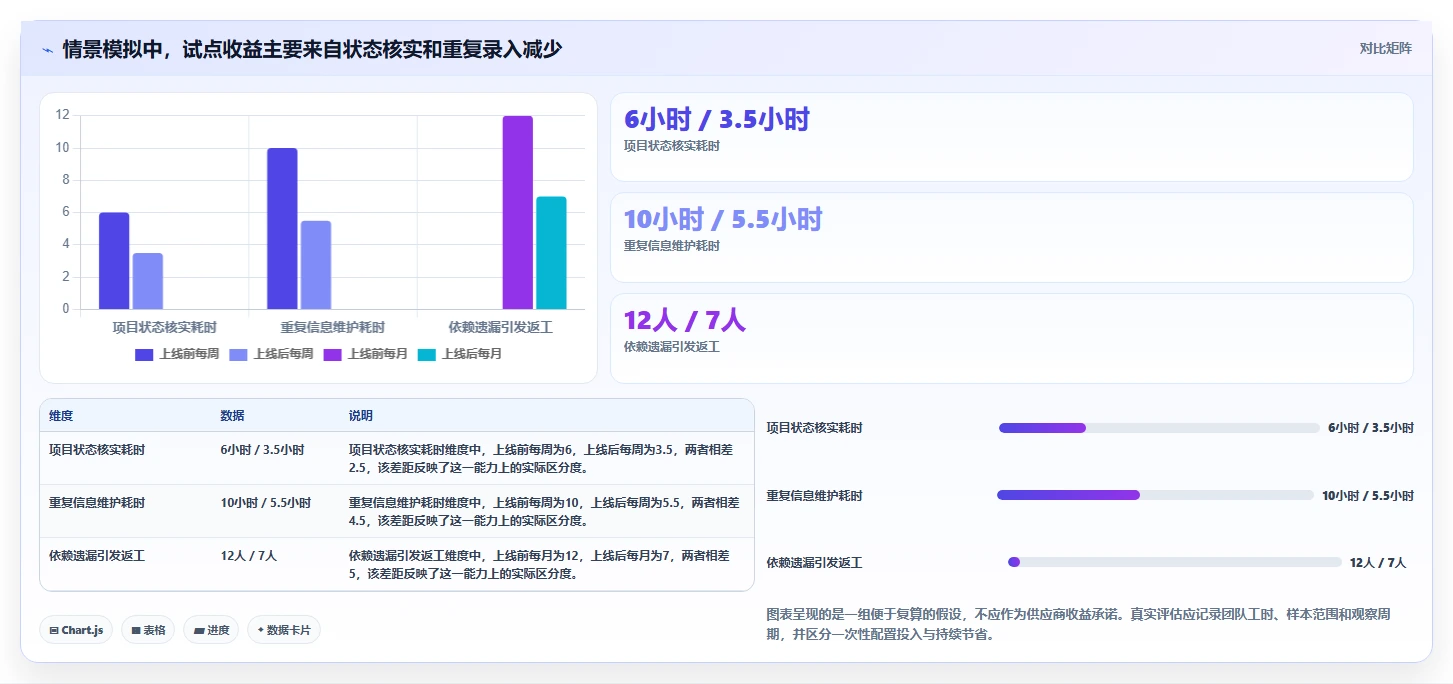1453x684 pixels.
Task: Toggle the 上线后每周 legend entry
Action: [x=271, y=354]
